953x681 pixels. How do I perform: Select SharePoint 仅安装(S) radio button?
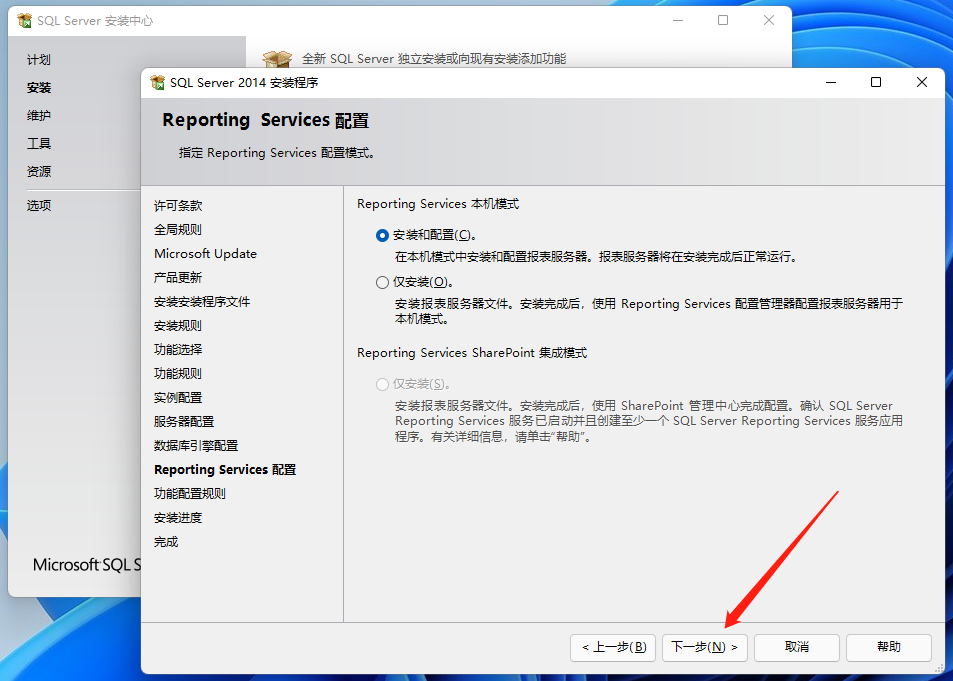click(382, 384)
